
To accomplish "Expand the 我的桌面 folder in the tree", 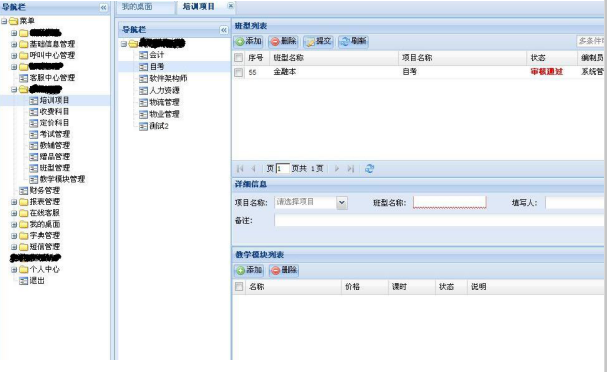I will click(14, 224).
